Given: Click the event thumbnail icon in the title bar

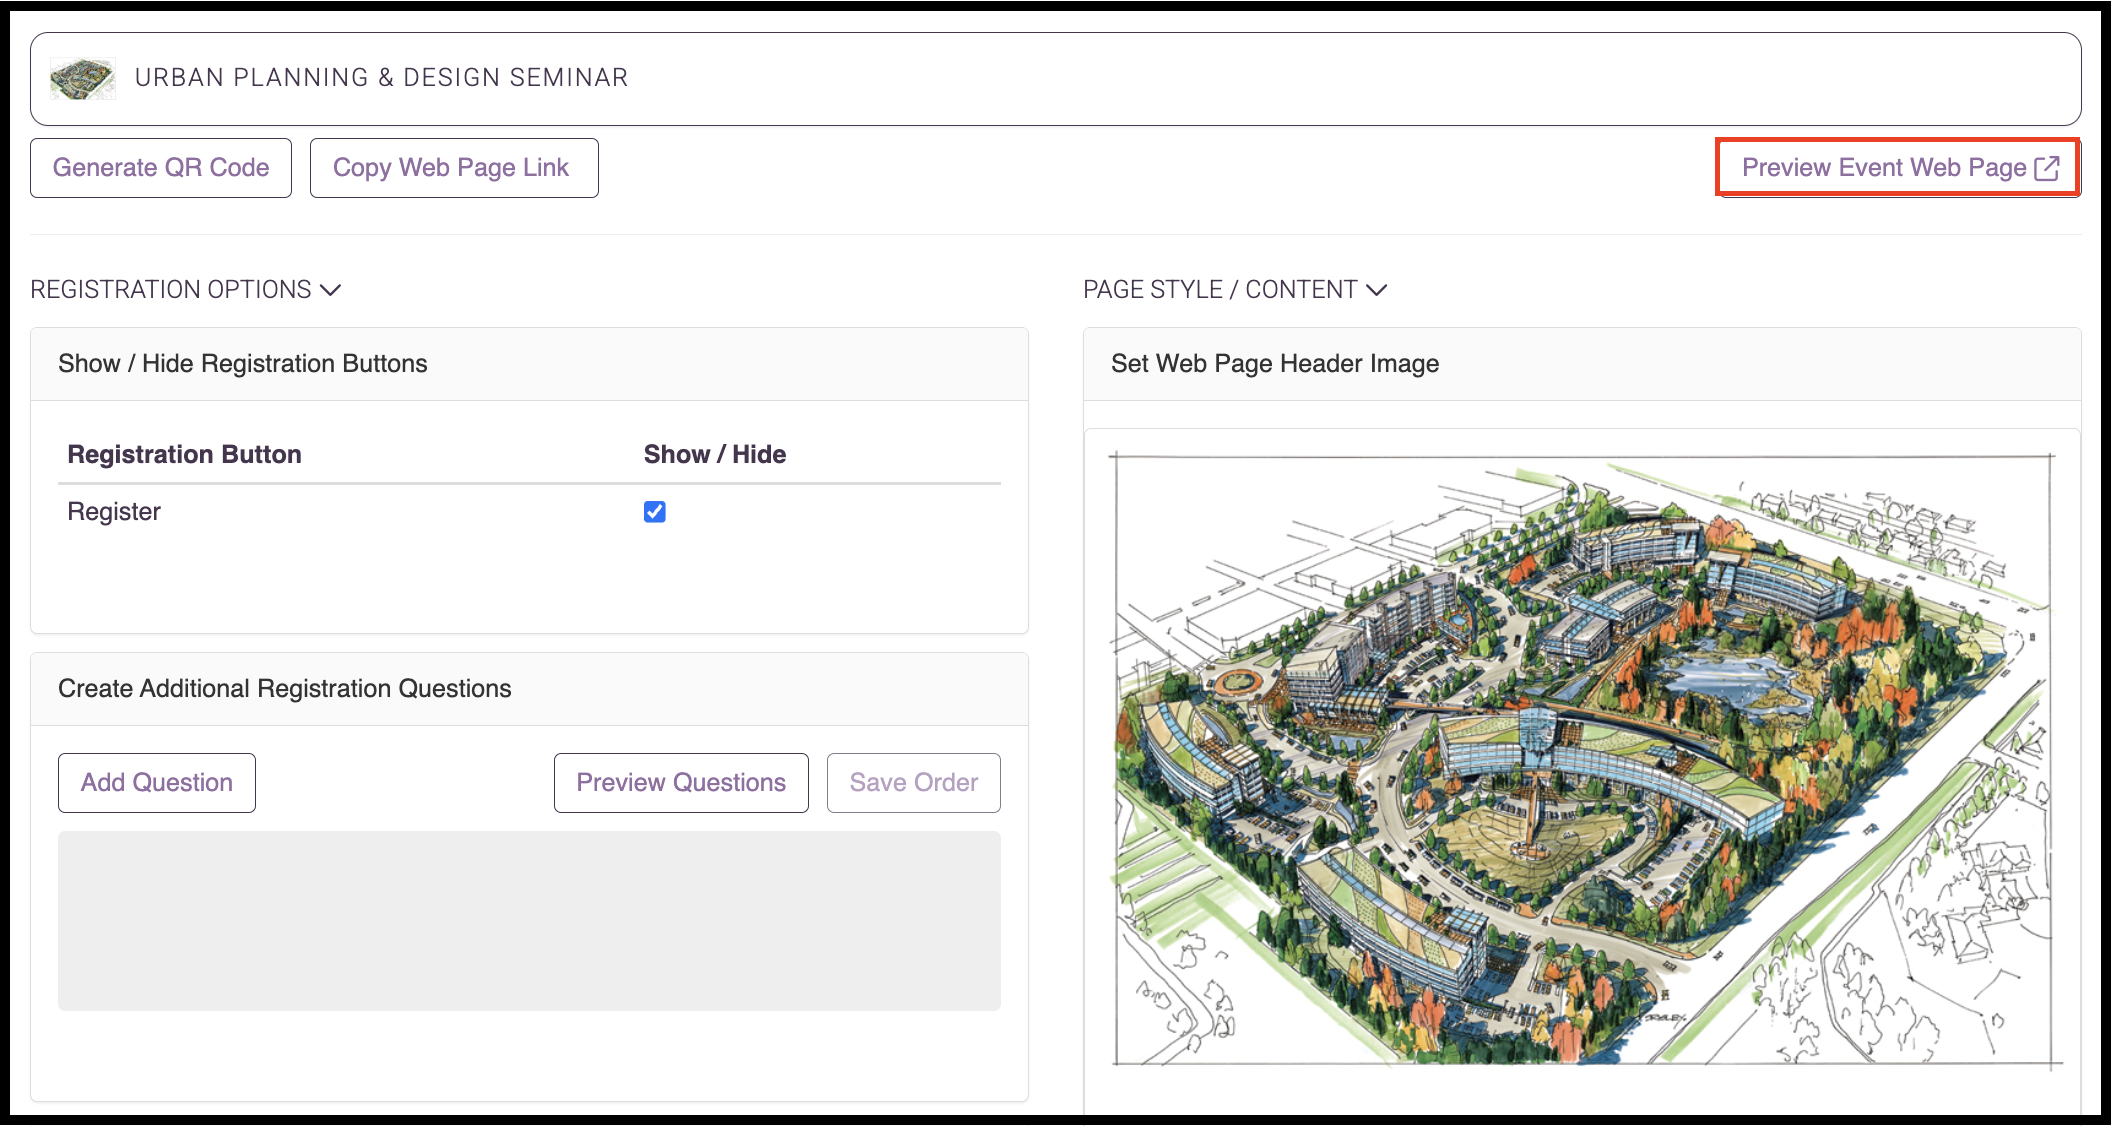Looking at the screenshot, I should [82, 79].
